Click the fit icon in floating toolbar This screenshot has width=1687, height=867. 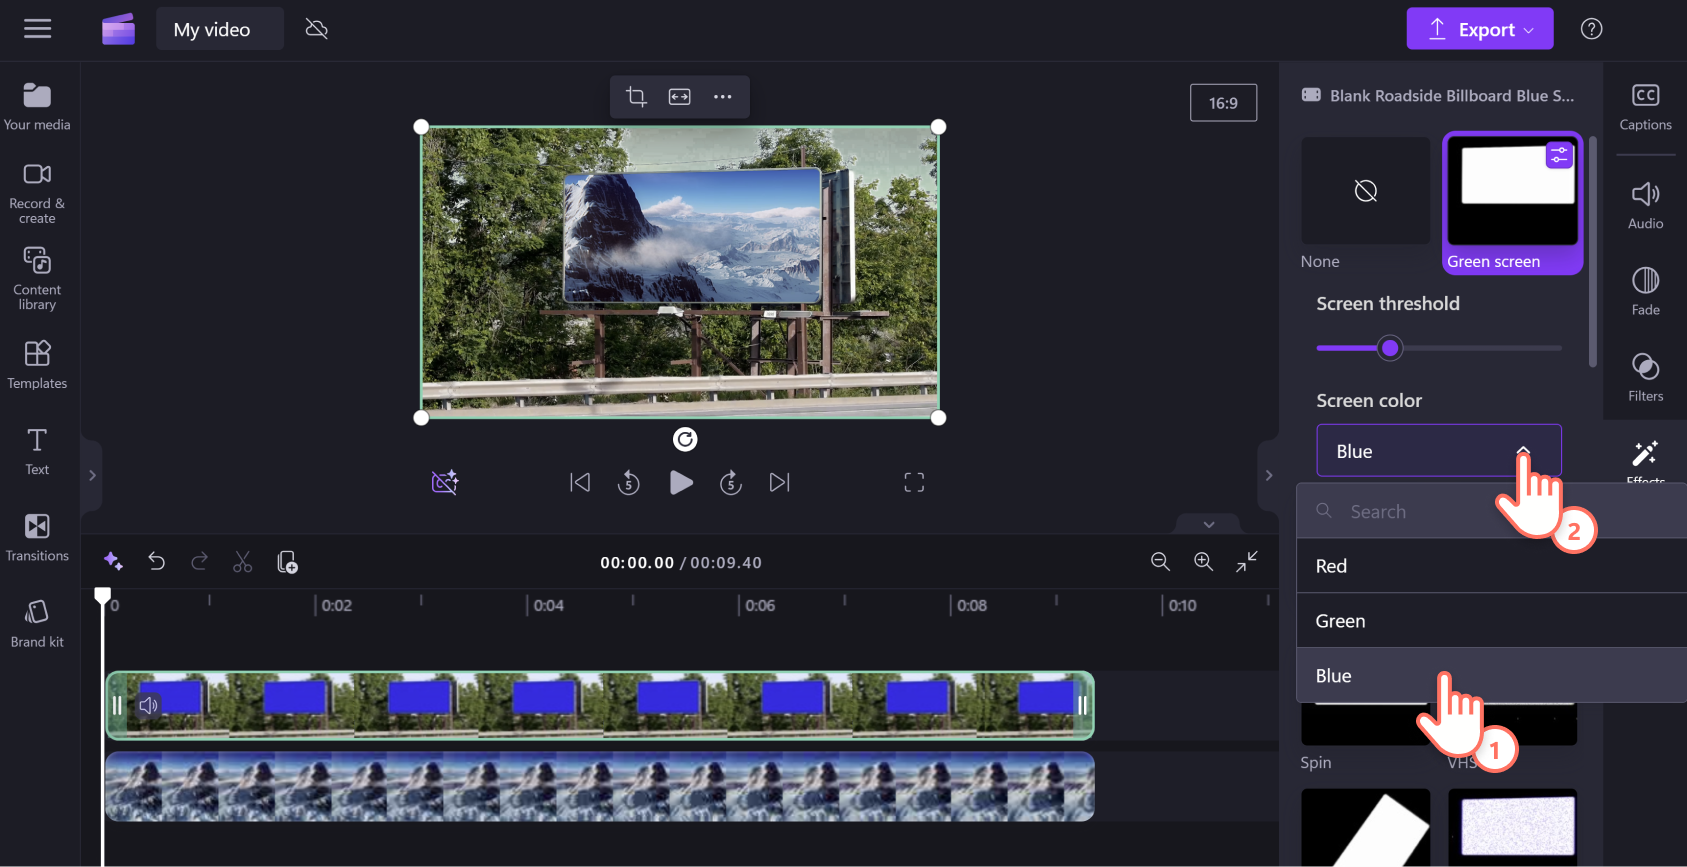point(680,97)
